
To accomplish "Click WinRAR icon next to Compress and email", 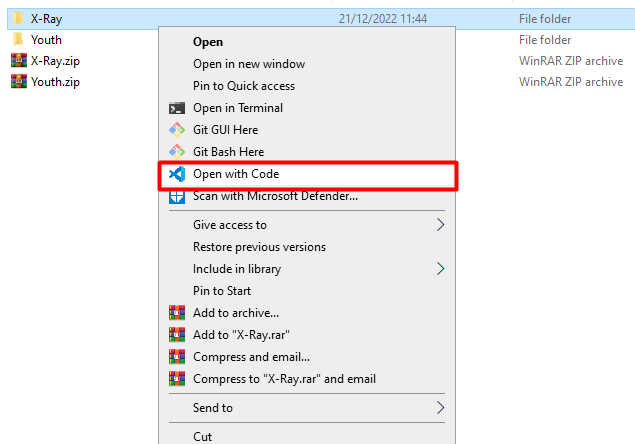I will tap(177, 357).
